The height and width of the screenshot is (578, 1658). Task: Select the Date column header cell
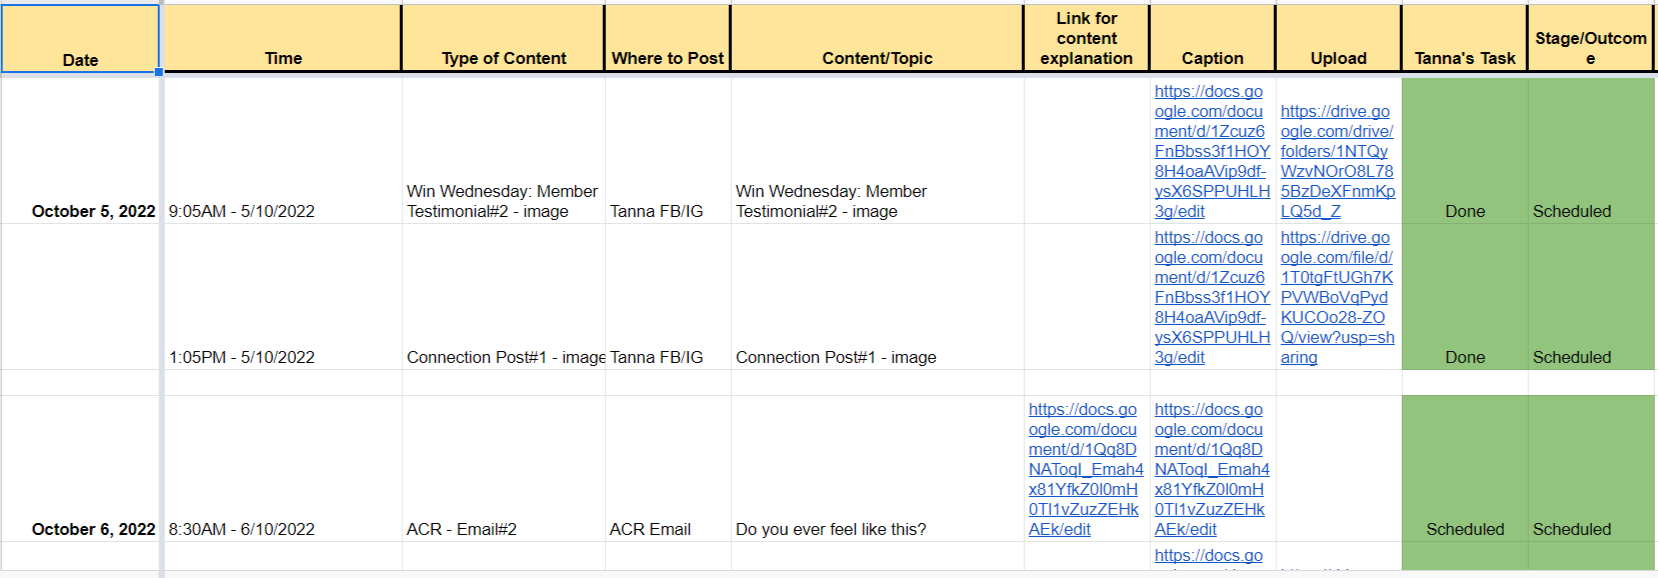click(x=80, y=40)
